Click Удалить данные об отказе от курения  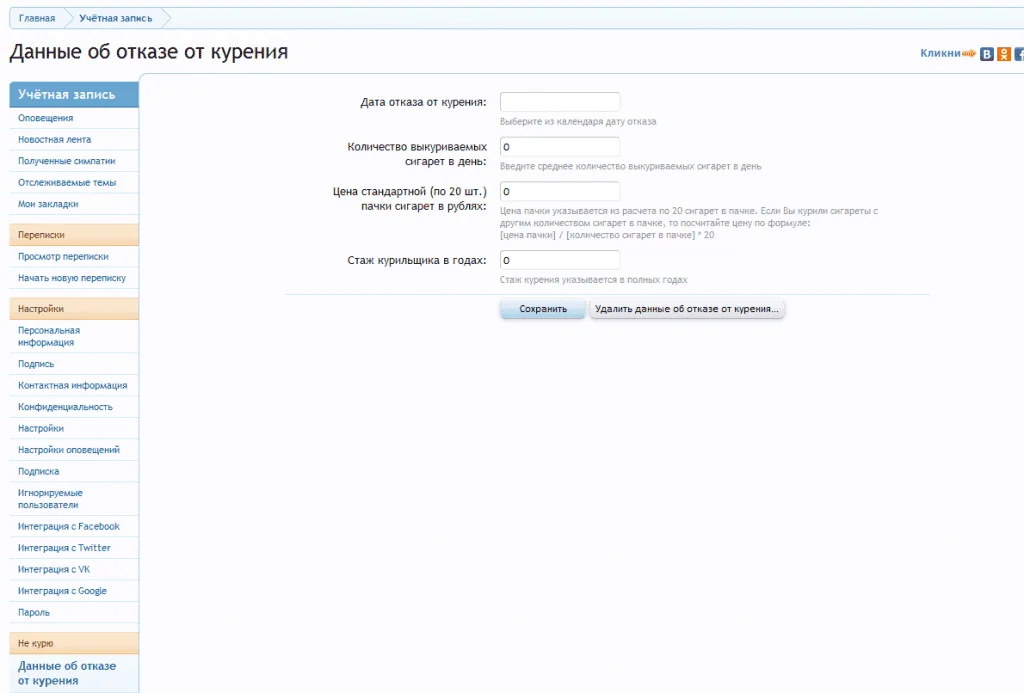click(686, 310)
